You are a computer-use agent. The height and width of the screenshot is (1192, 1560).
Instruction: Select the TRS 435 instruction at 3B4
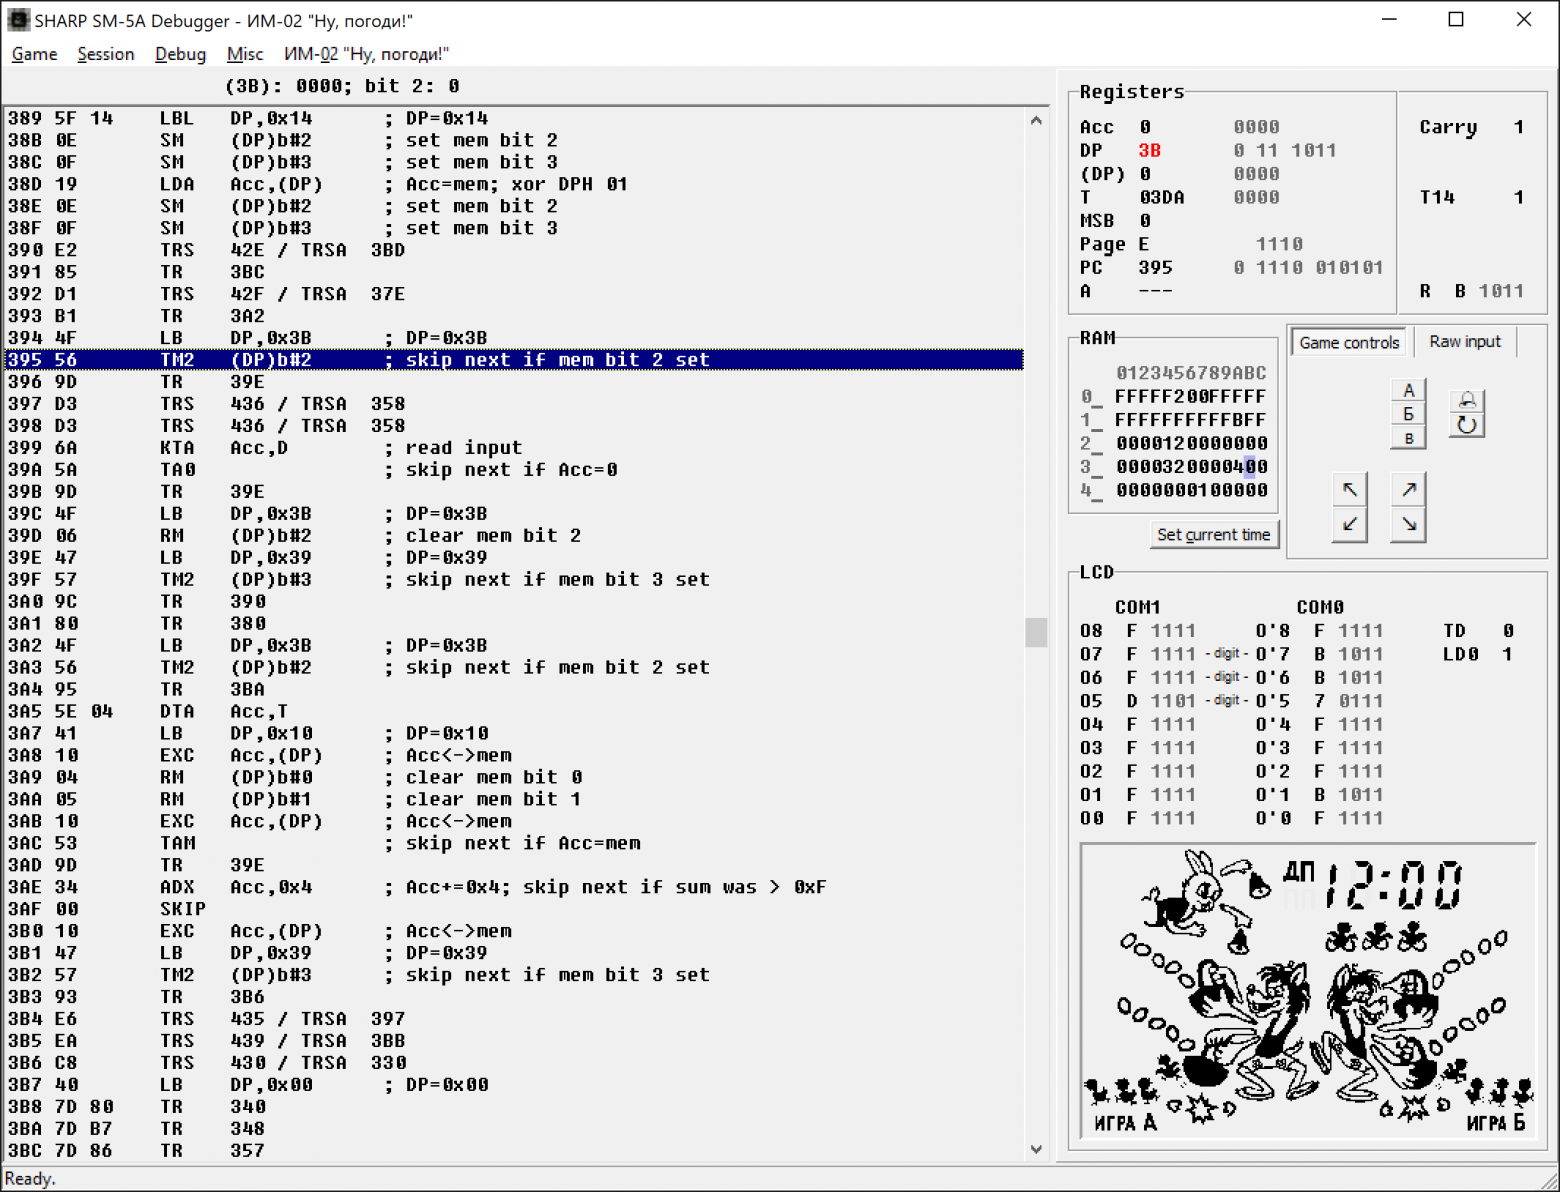tap(514, 1019)
